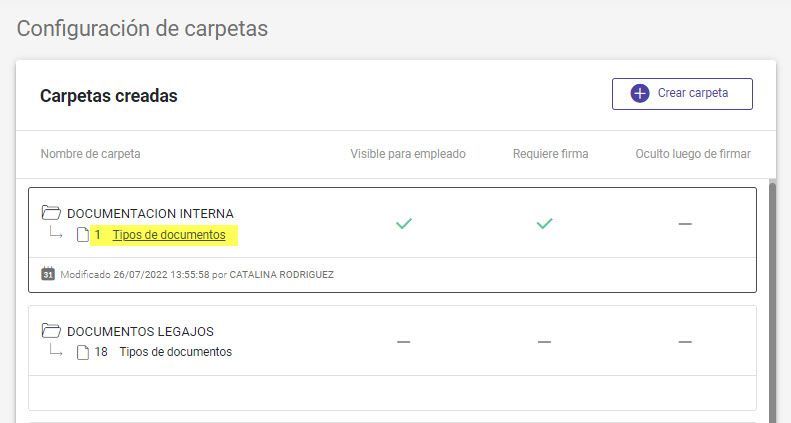The image size is (791, 423).
Task: Open the DOCUMENTOS LEGAJOS folder icon
Action: [51, 331]
